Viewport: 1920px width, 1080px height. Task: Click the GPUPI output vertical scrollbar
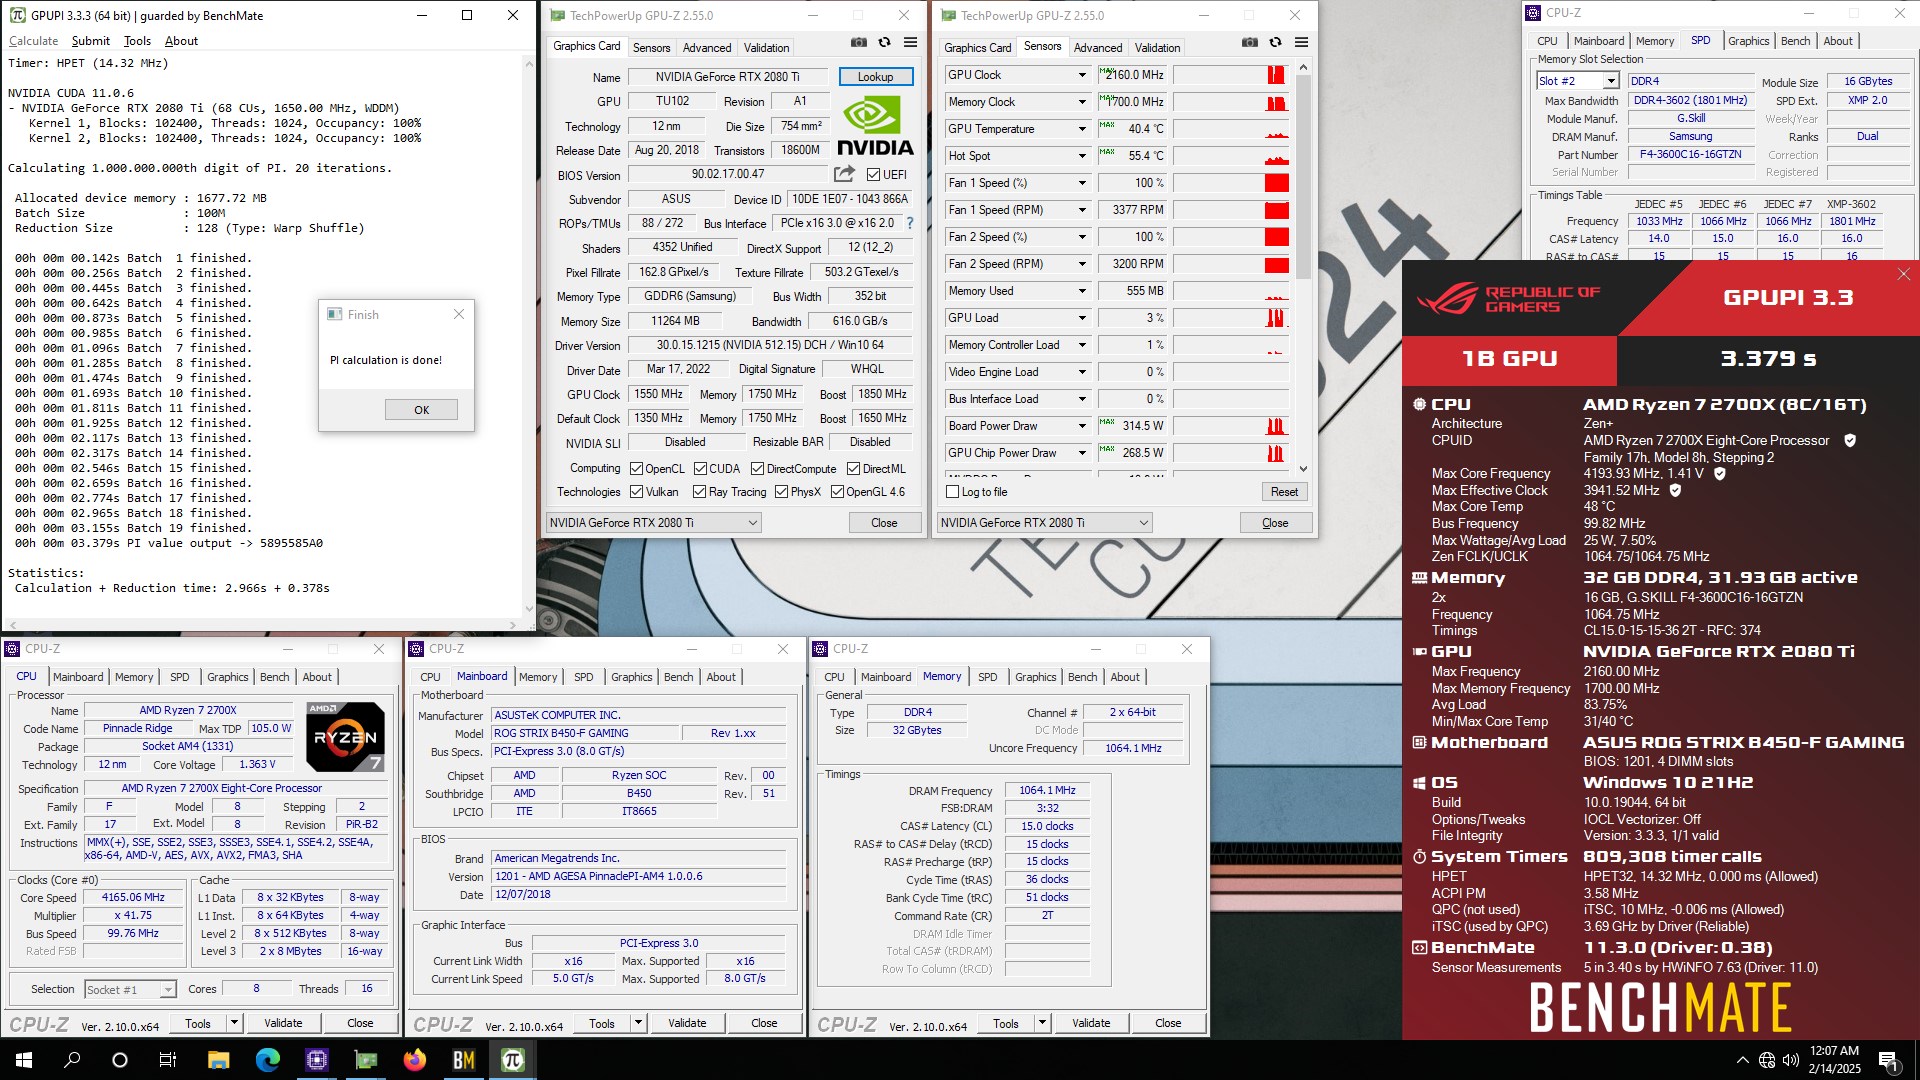529,335
